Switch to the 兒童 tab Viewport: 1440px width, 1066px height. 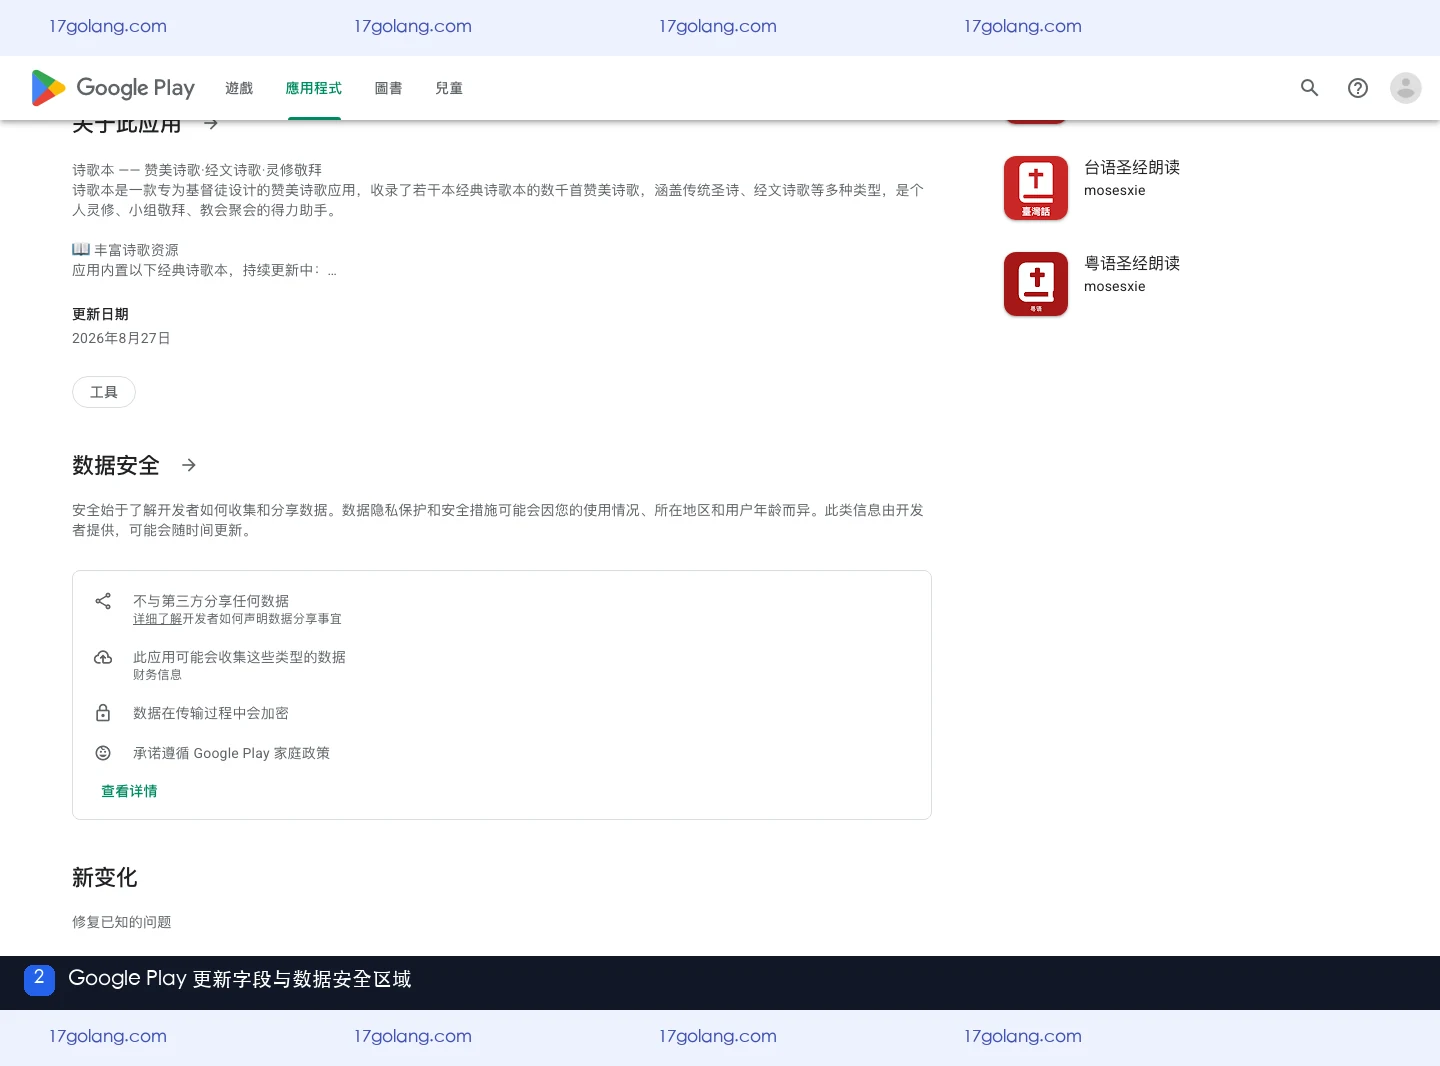point(449,88)
